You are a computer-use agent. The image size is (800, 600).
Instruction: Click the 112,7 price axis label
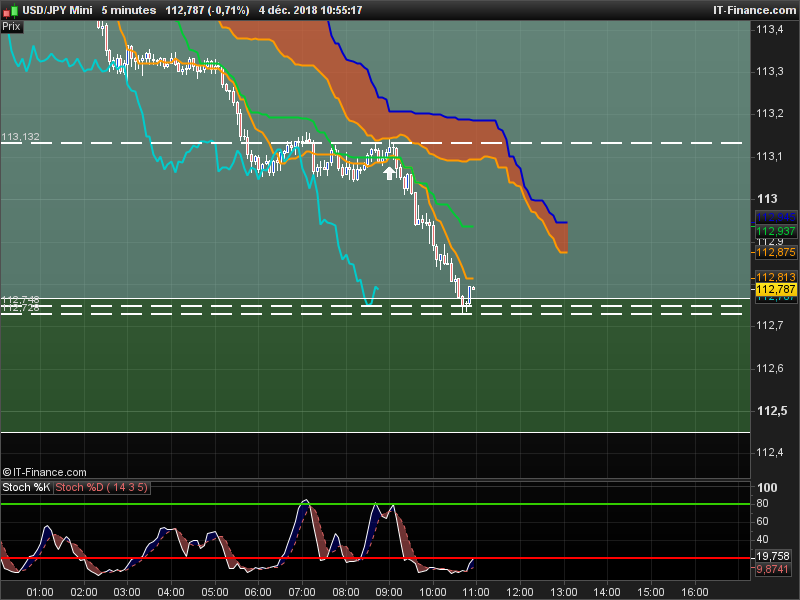tap(769, 326)
